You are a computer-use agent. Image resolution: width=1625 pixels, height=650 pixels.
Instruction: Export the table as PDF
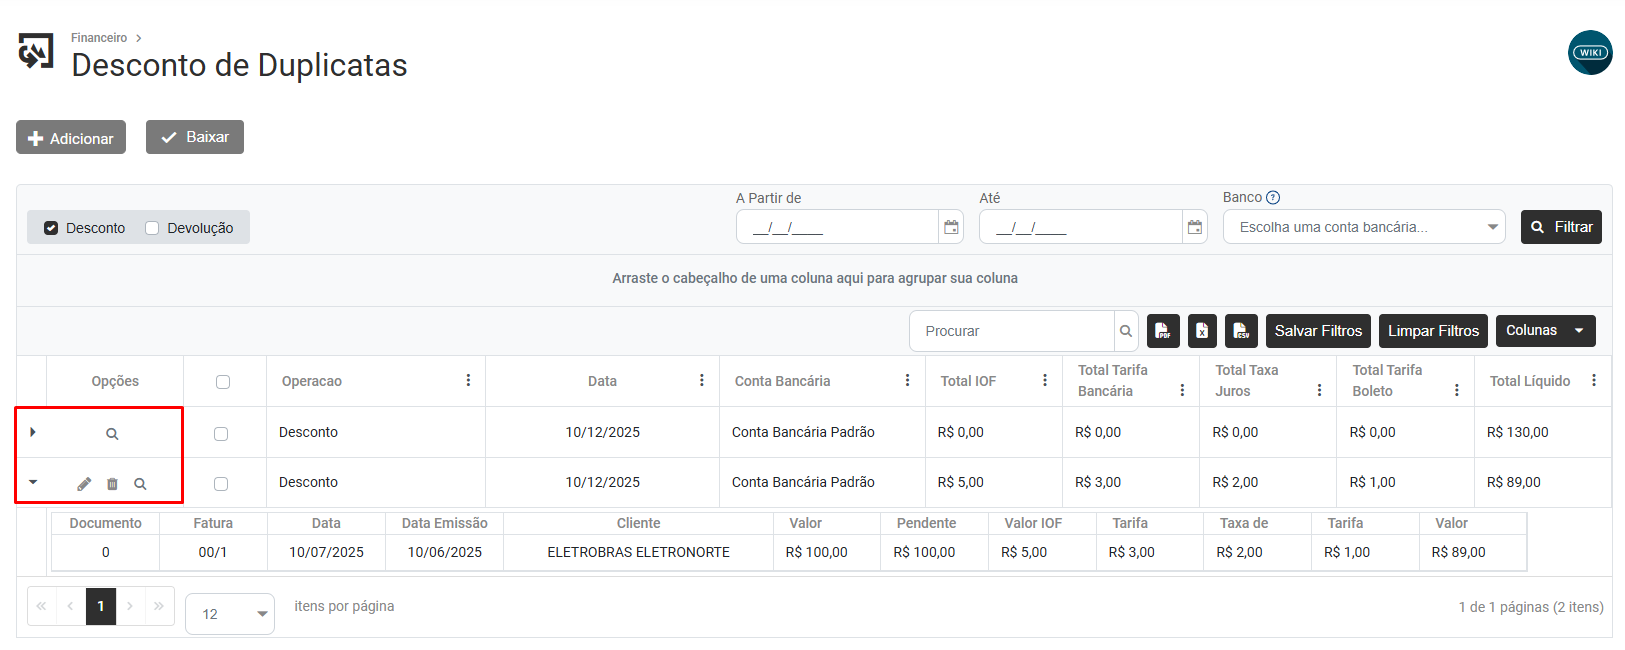[1163, 331]
